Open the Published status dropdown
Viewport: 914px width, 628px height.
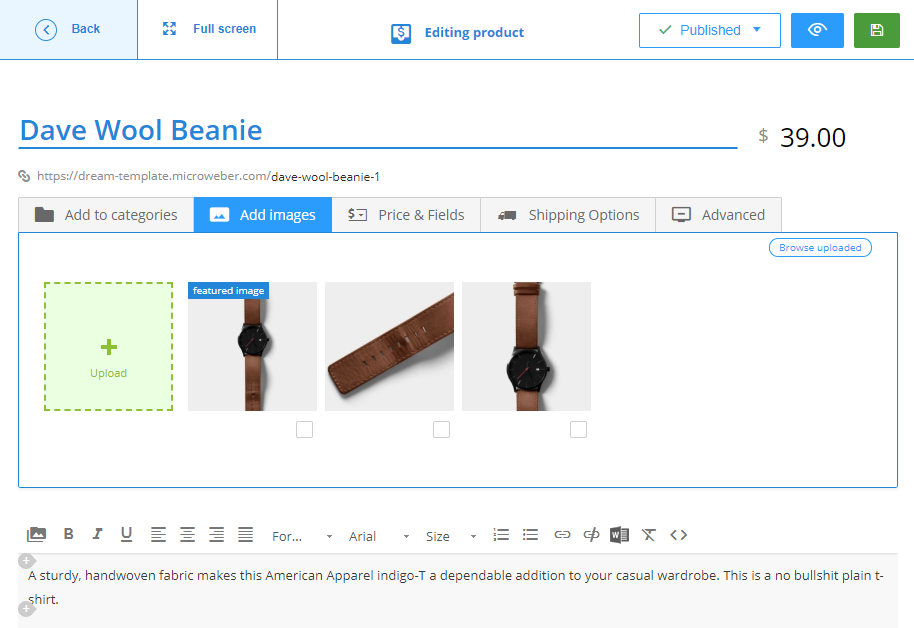[709, 30]
